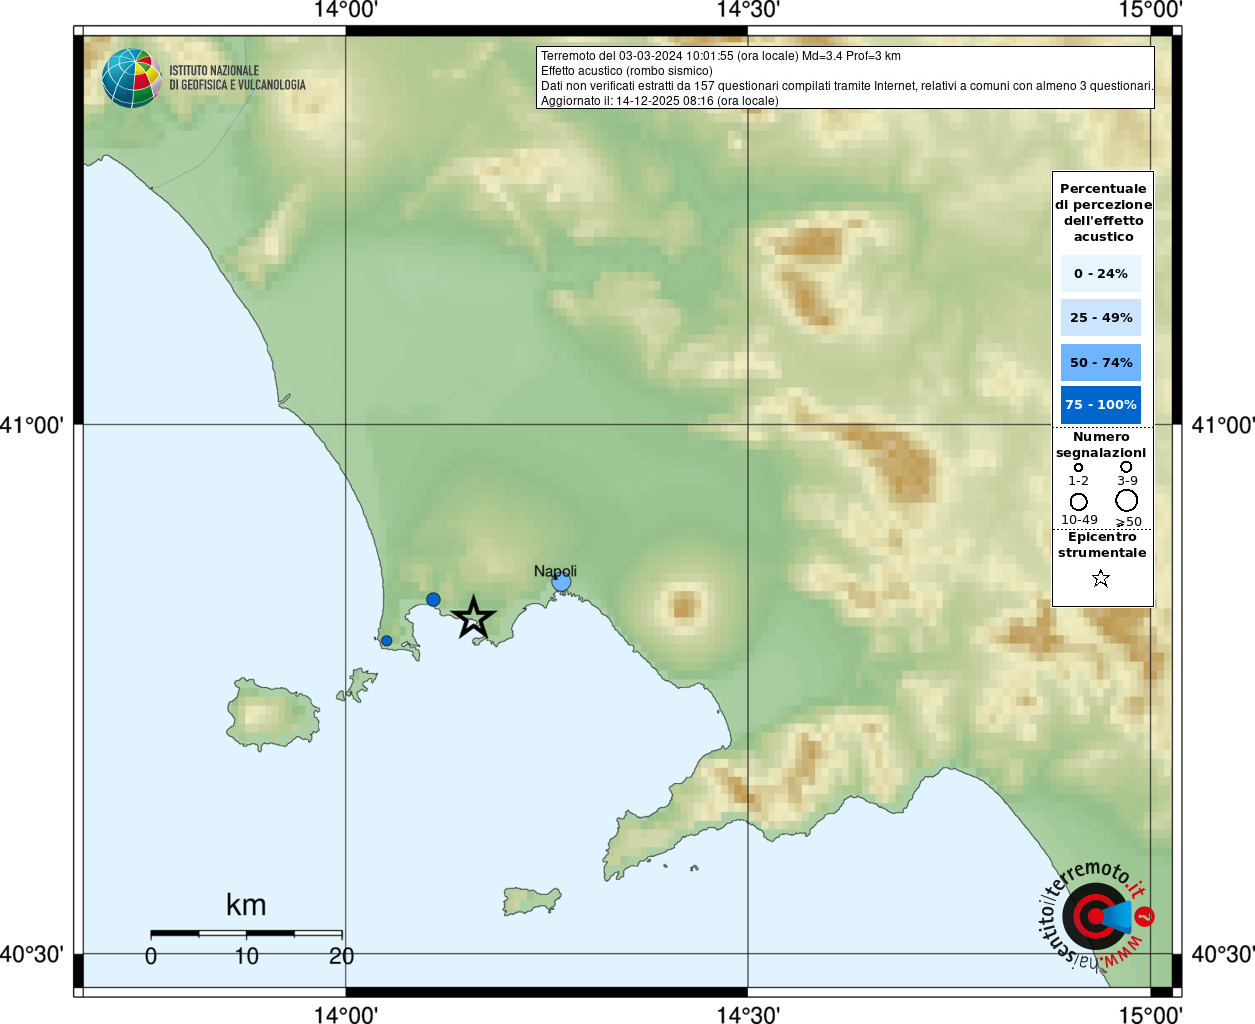1255x1024 pixels.
Task: Click the light blue Napoli report circle
Action: [x=561, y=582]
